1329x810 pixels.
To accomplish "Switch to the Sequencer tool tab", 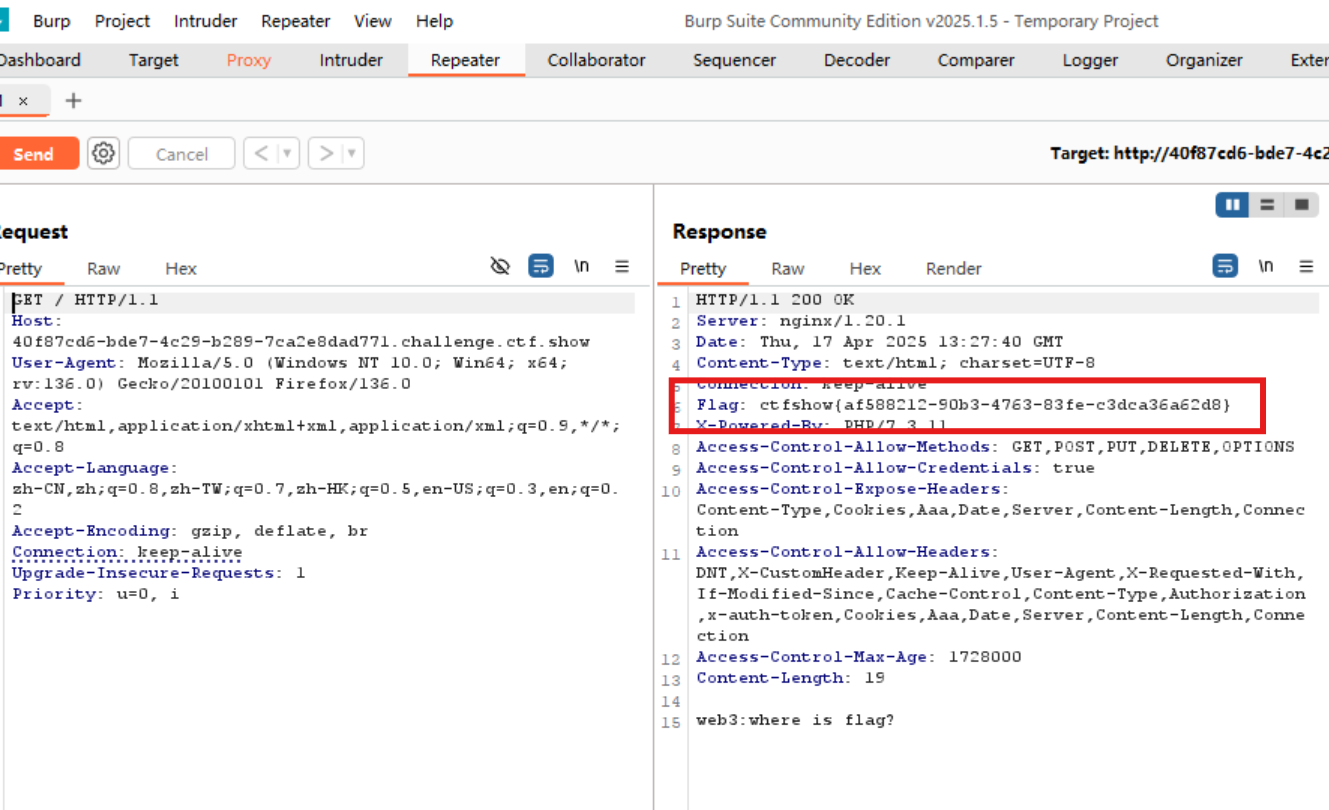I will click(734, 60).
